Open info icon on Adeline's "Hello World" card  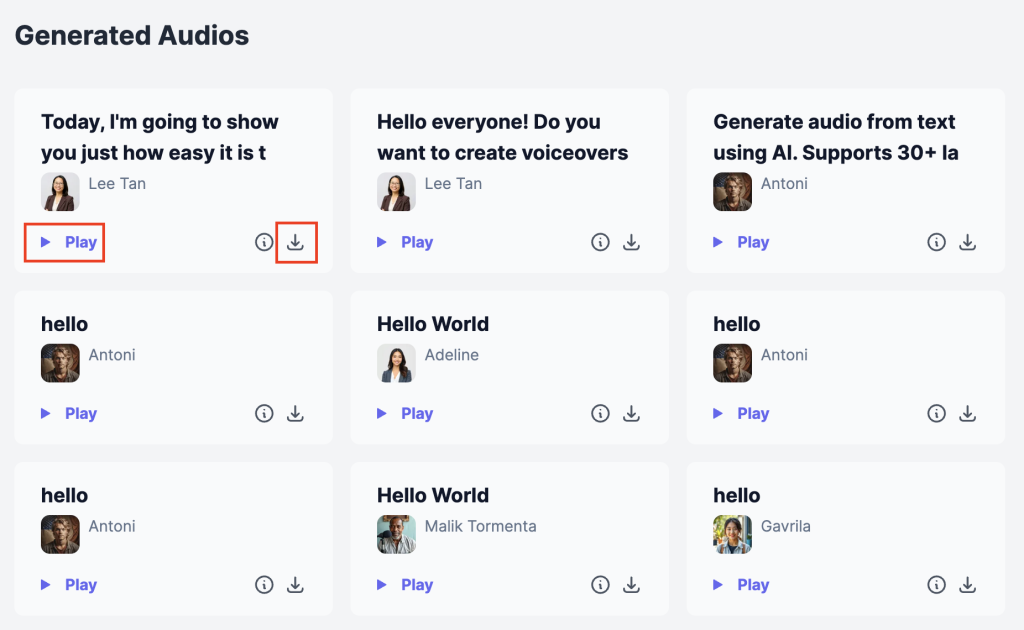[x=600, y=413]
